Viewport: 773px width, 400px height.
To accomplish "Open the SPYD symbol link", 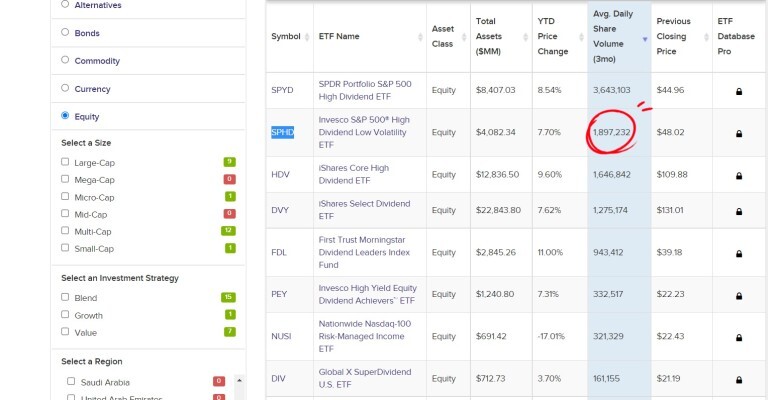I will 282,90.
